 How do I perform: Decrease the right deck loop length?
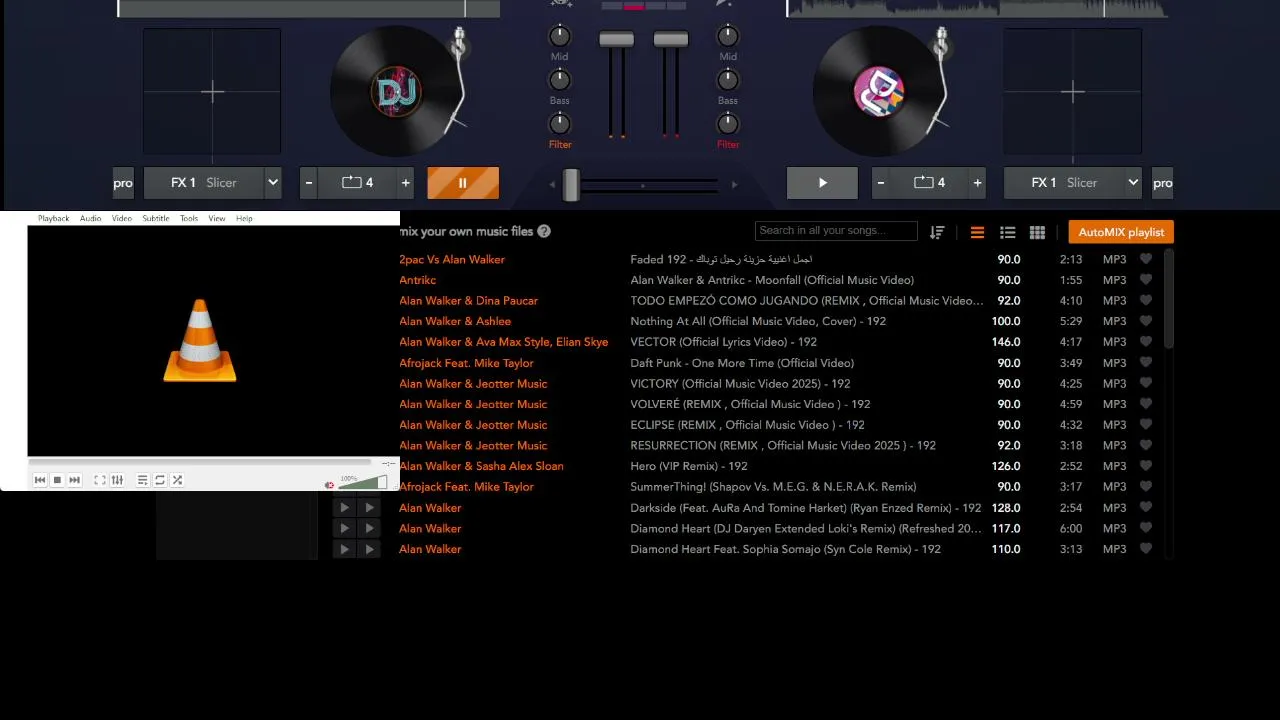pyautogui.click(x=881, y=183)
